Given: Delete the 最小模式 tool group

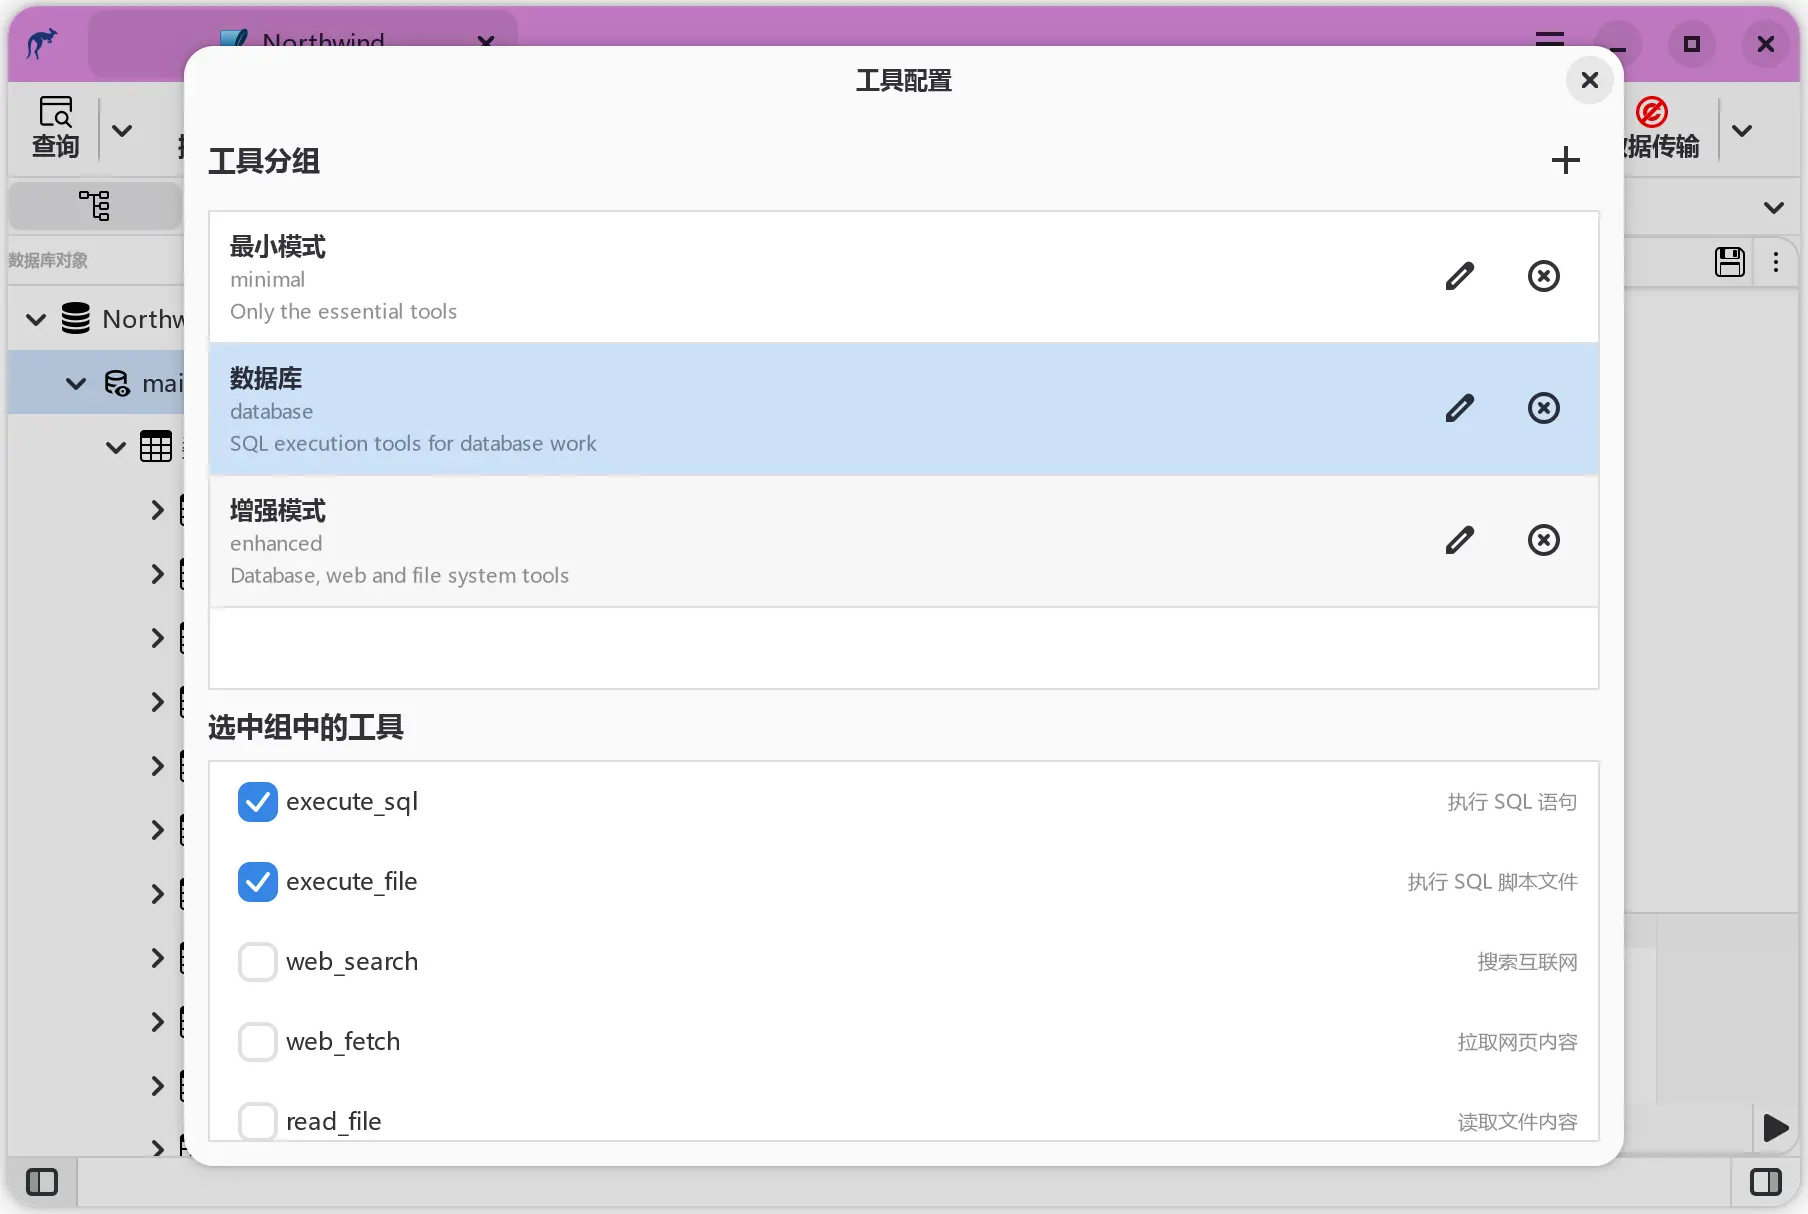Looking at the screenshot, I should 1544,276.
